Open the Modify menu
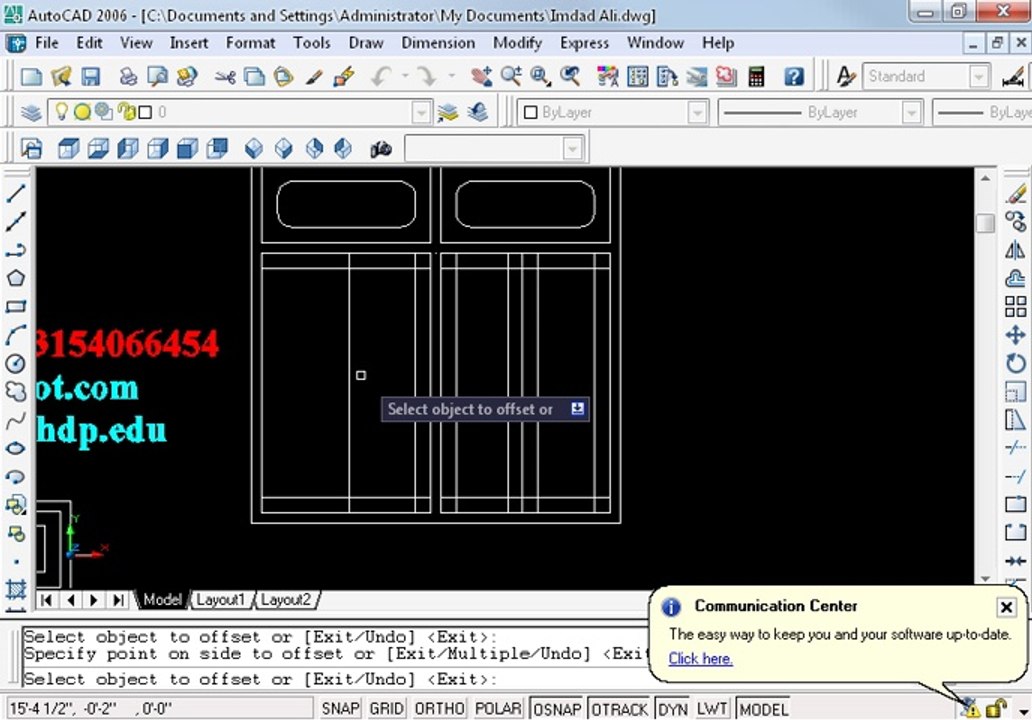Screen dimensions: 1032x720 pyautogui.click(x=517, y=43)
